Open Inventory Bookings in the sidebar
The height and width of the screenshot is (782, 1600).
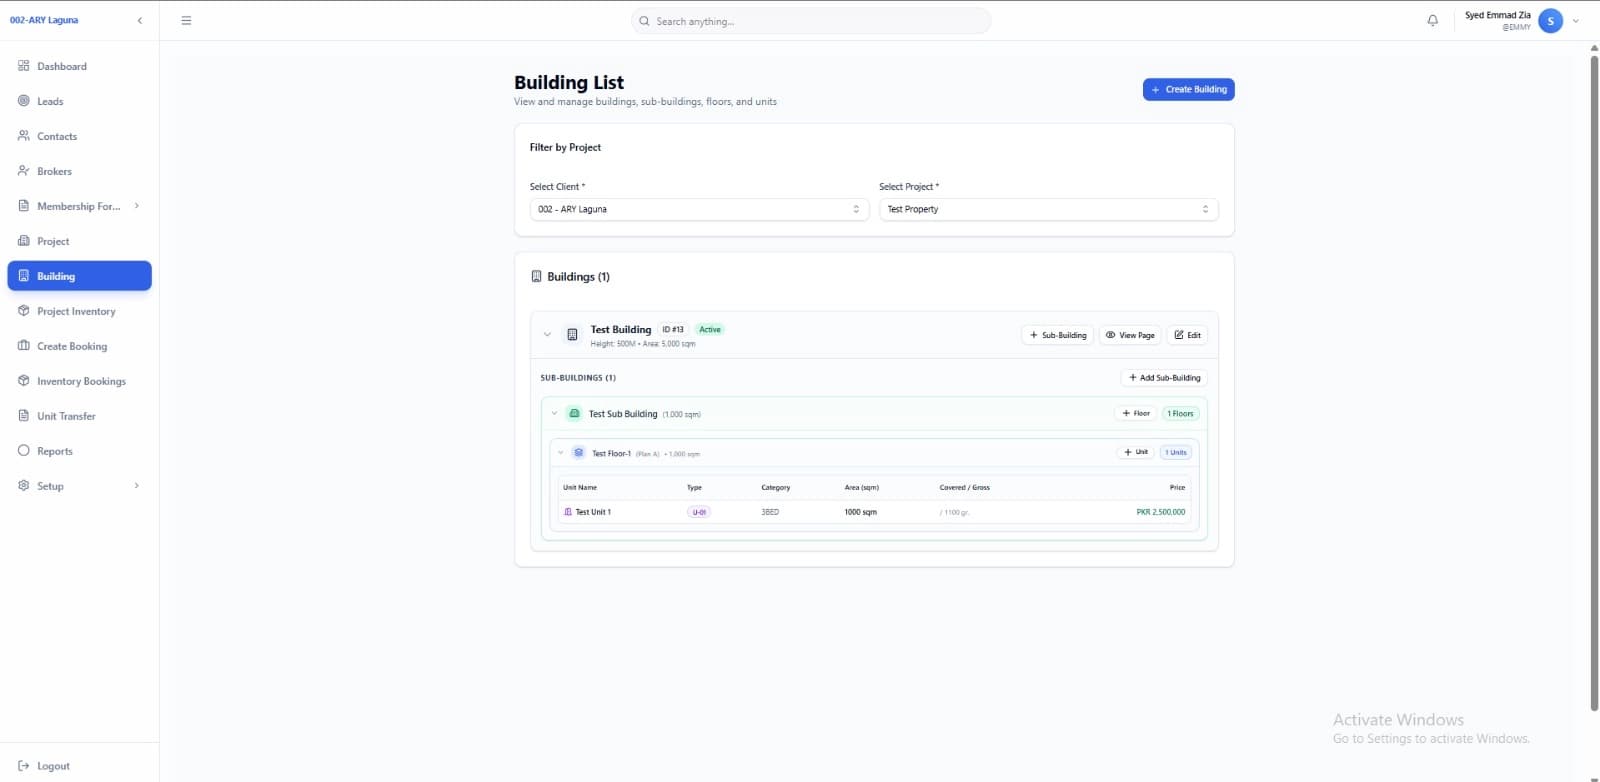pos(79,381)
